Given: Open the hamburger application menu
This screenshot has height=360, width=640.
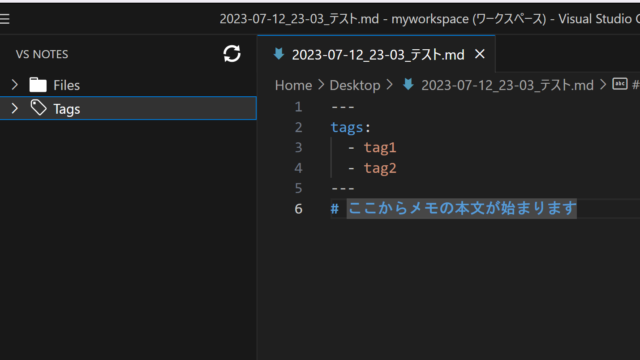Looking at the screenshot, I should coord(4,19).
